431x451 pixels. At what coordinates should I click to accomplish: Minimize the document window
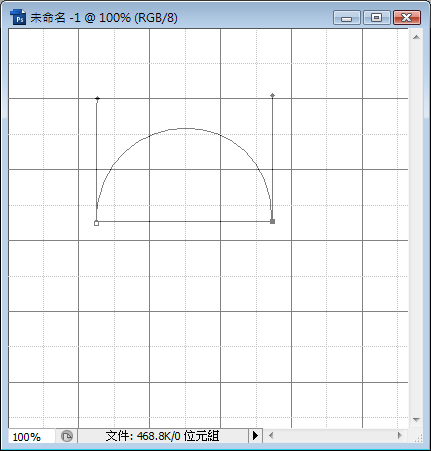pyautogui.click(x=347, y=17)
